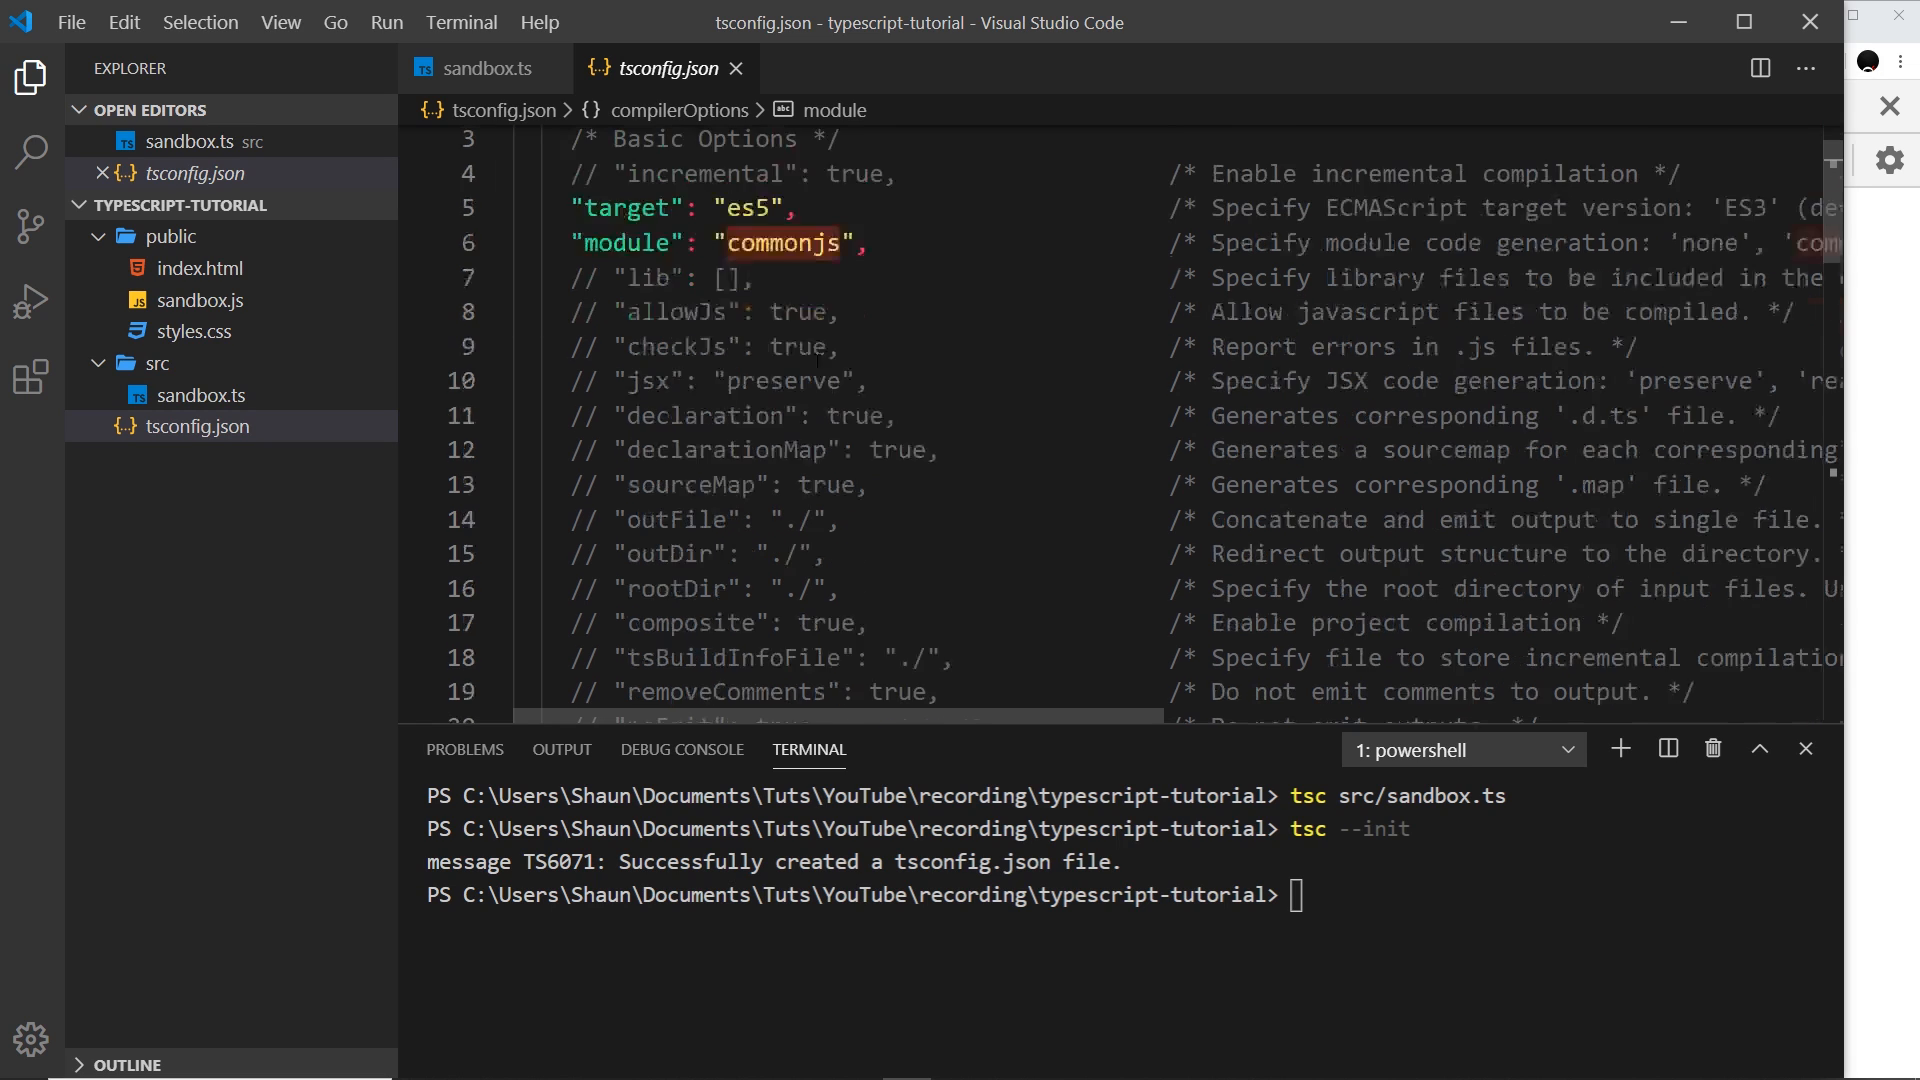
Task: Close the tsconfig.json editor tab
Action: [x=736, y=68]
